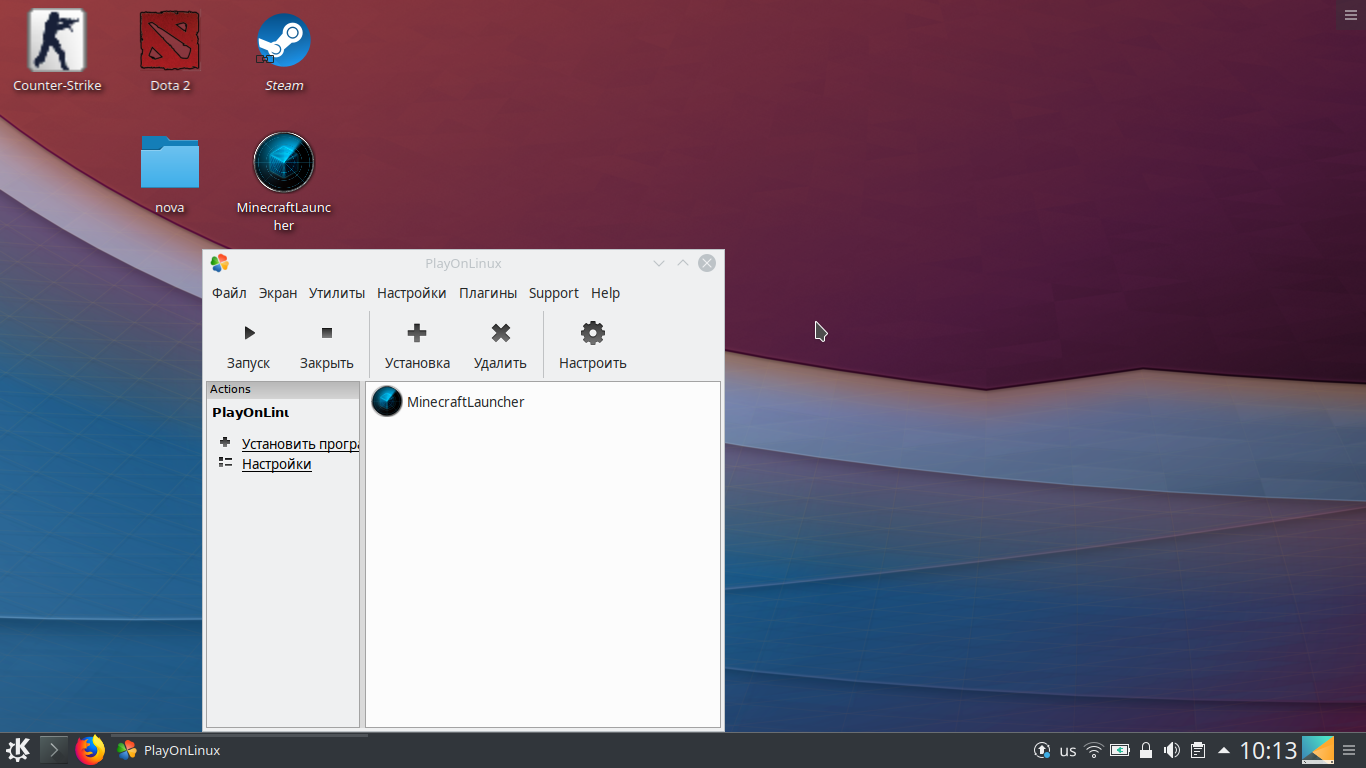
Task: Click the 10:13 clock
Action: click(1268, 750)
